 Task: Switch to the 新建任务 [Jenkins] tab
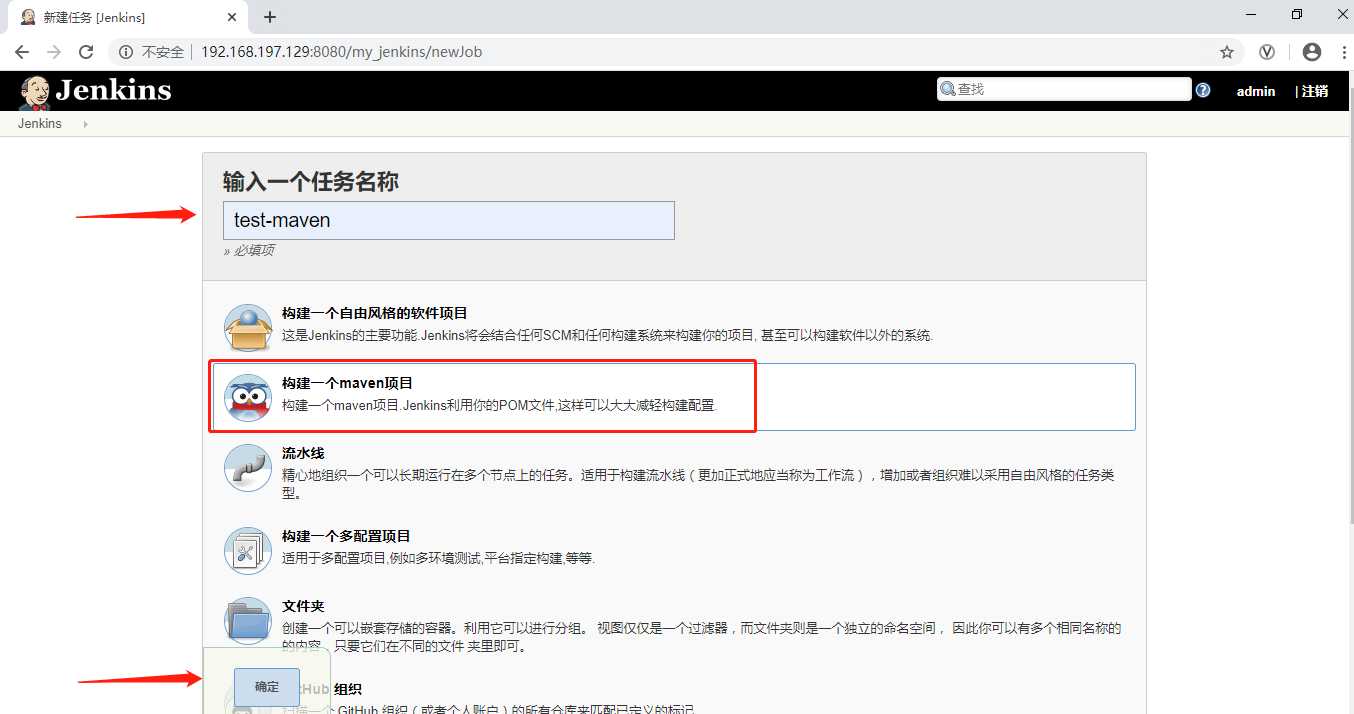click(x=126, y=17)
